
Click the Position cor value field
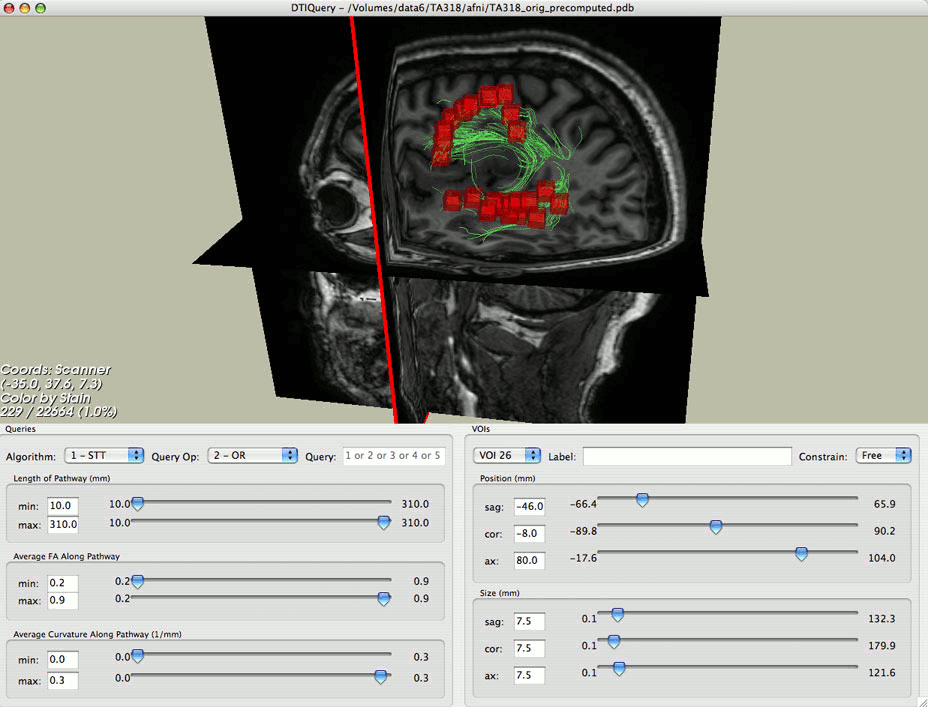529,534
